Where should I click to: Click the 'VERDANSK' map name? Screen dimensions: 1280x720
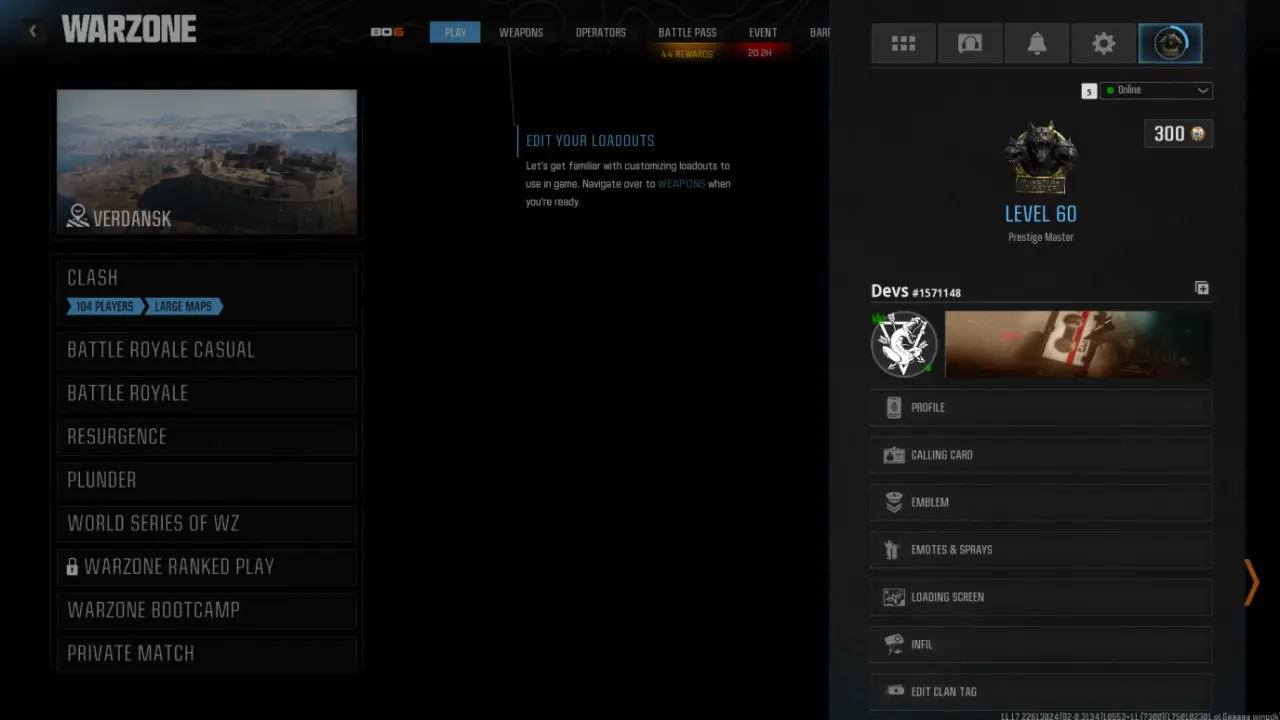(x=132, y=219)
